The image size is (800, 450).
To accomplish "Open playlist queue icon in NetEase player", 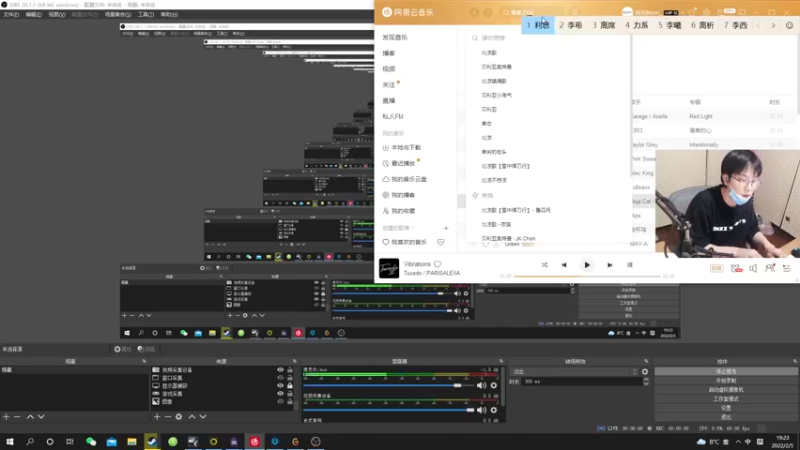I will (786, 268).
